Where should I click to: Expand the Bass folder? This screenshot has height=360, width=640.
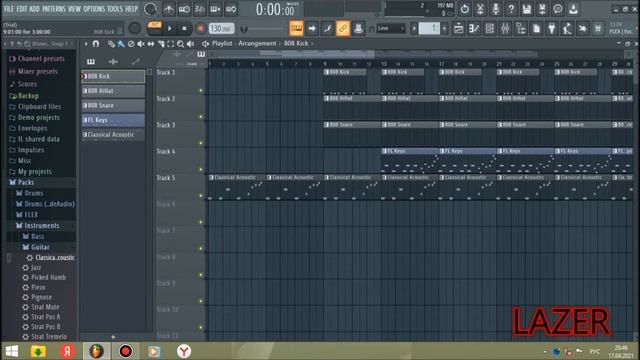(38, 236)
